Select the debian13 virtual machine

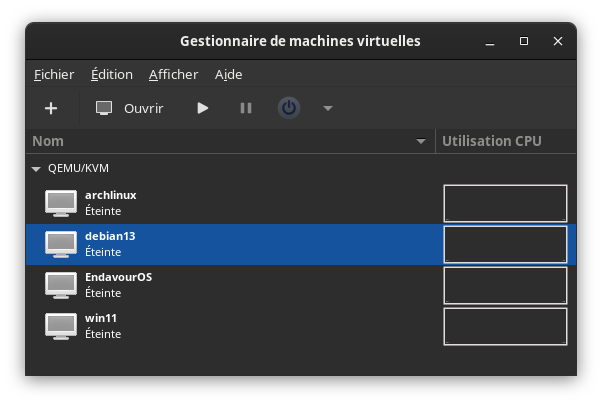click(301, 244)
